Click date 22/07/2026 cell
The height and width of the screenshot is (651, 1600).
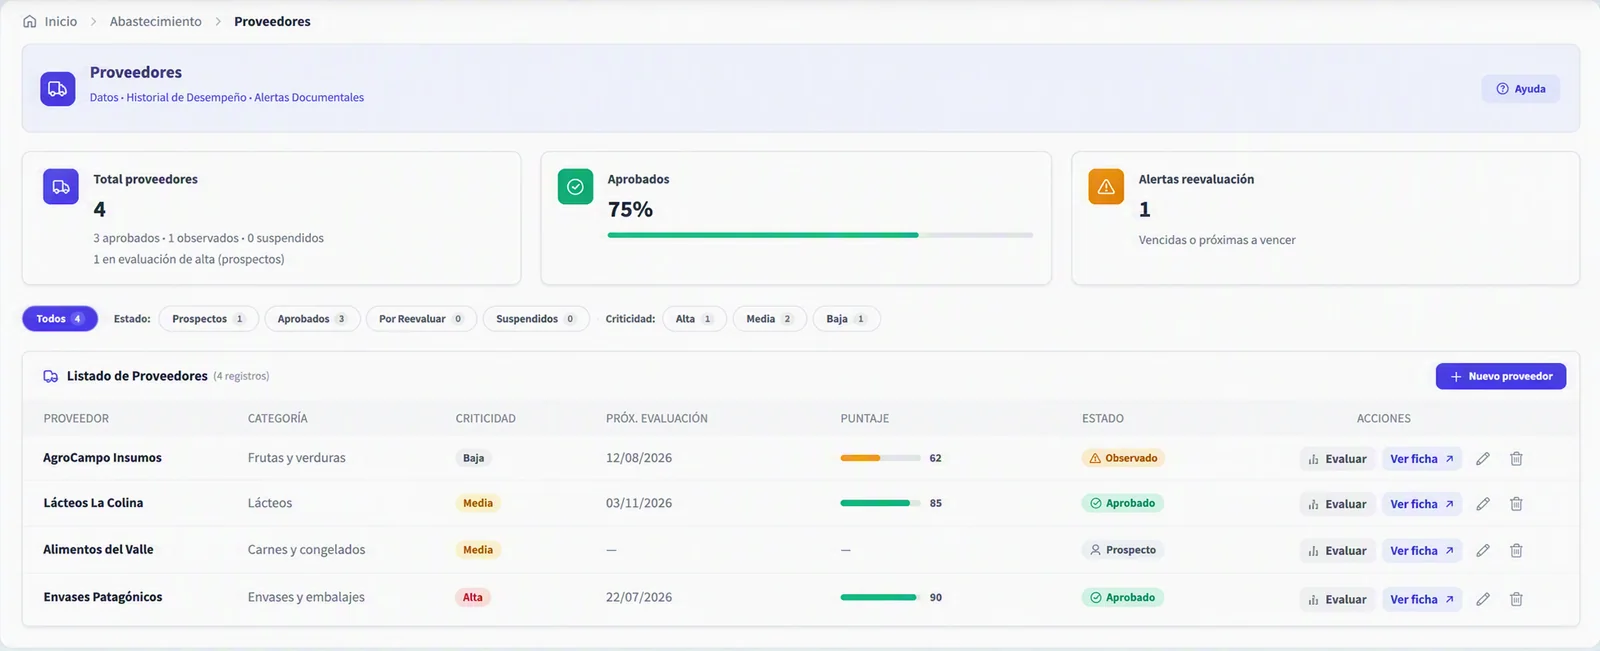pyautogui.click(x=639, y=597)
